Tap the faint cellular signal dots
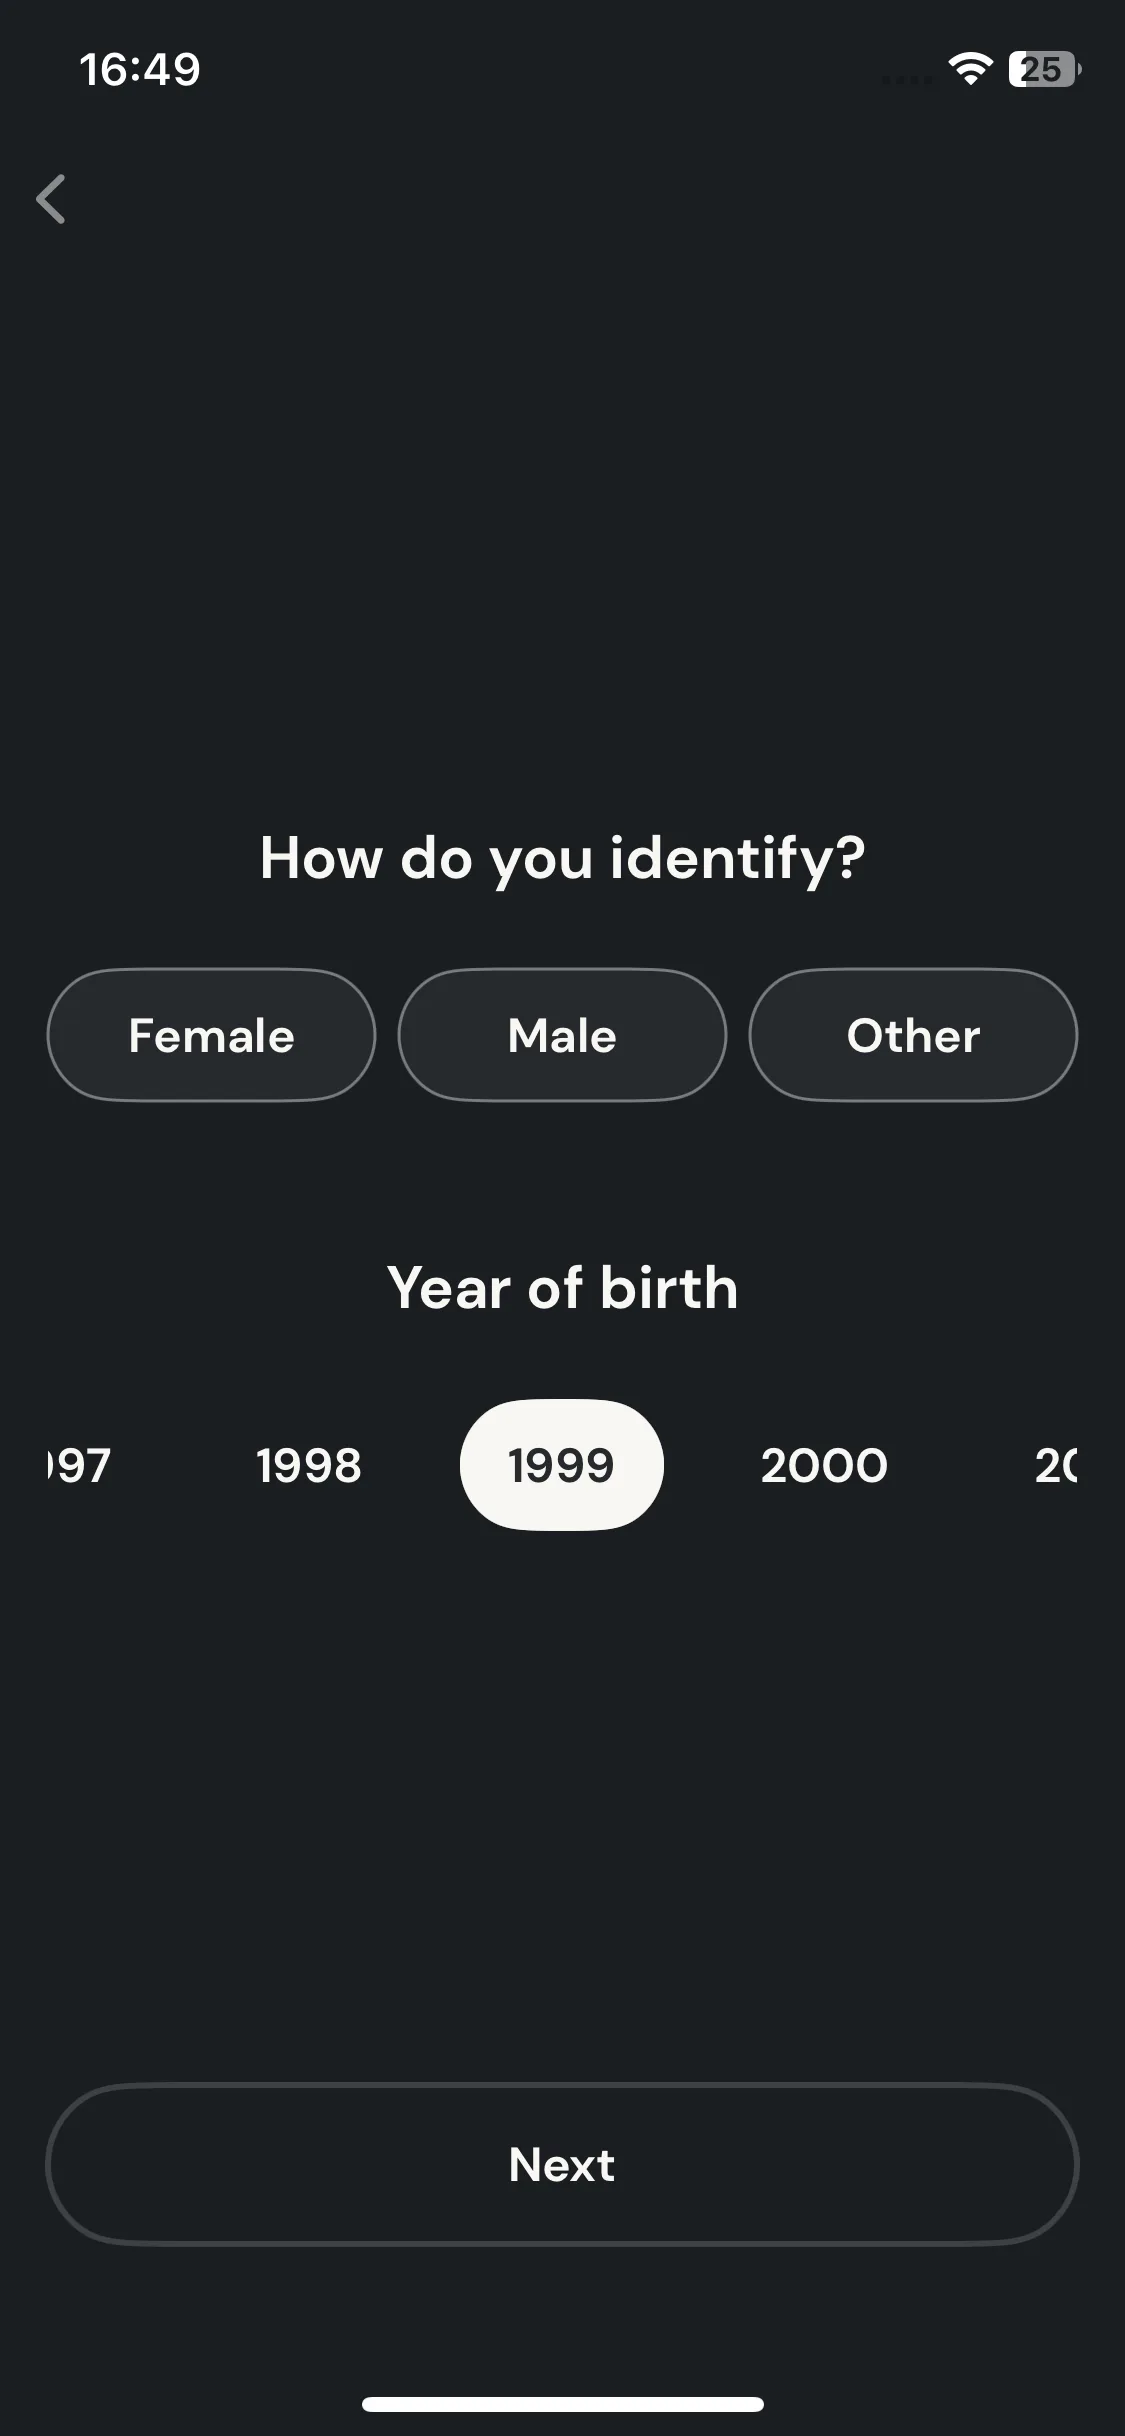 point(906,79)
